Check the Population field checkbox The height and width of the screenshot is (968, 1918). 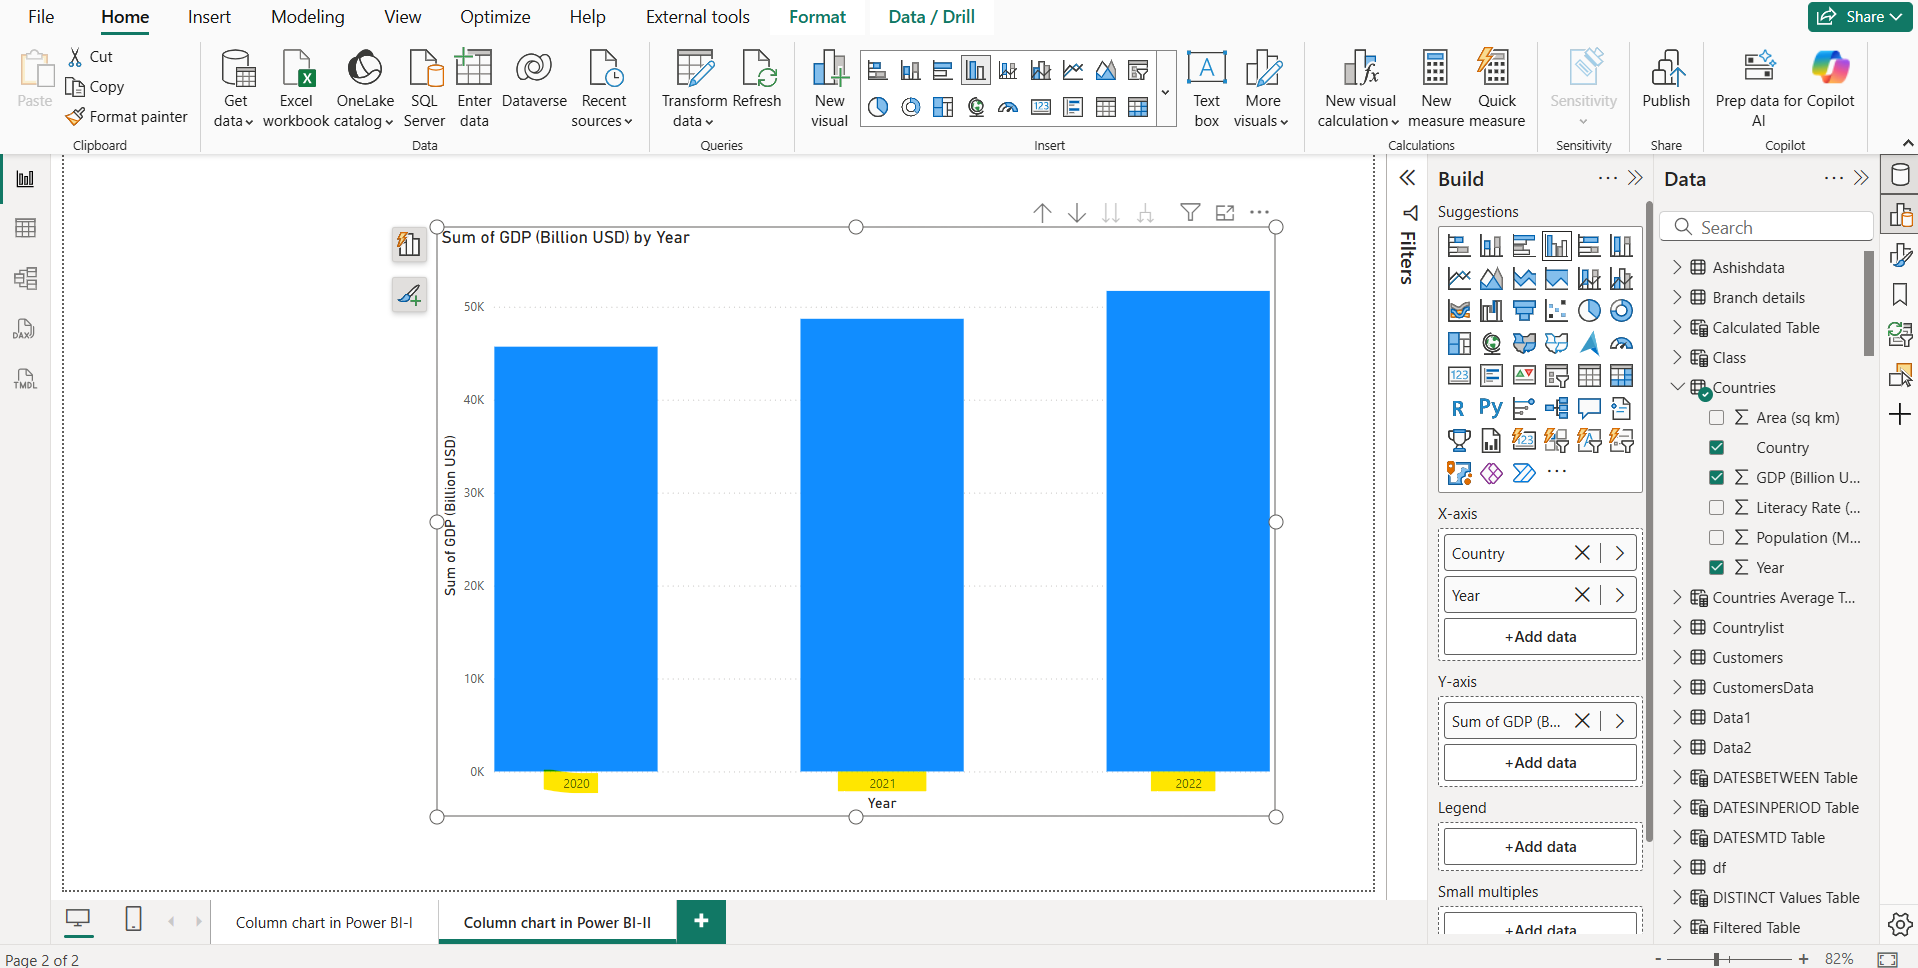pyautogui.click(x=1717, y=537)
